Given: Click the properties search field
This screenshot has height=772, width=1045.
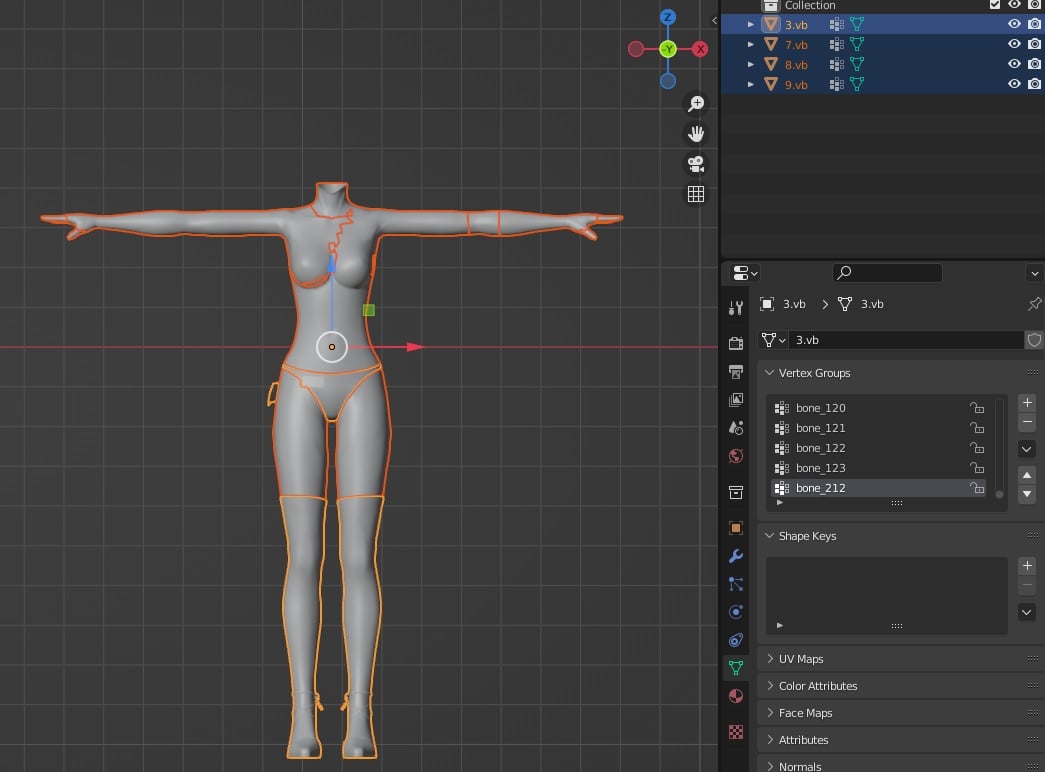Looking at the screenshot, I should tap(887, 273).
